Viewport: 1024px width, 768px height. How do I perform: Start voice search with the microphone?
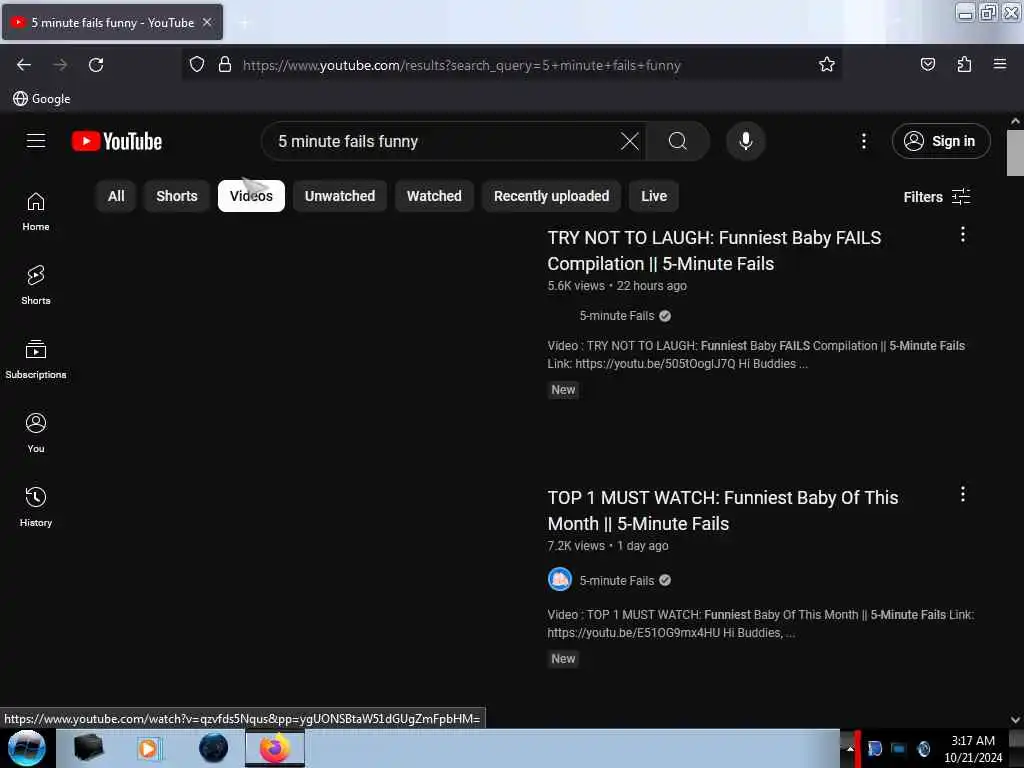[745, 141]
